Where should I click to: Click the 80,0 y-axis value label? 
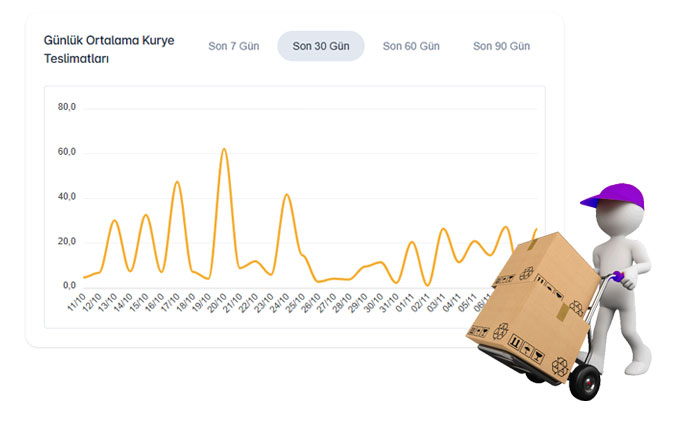point(67,107)
